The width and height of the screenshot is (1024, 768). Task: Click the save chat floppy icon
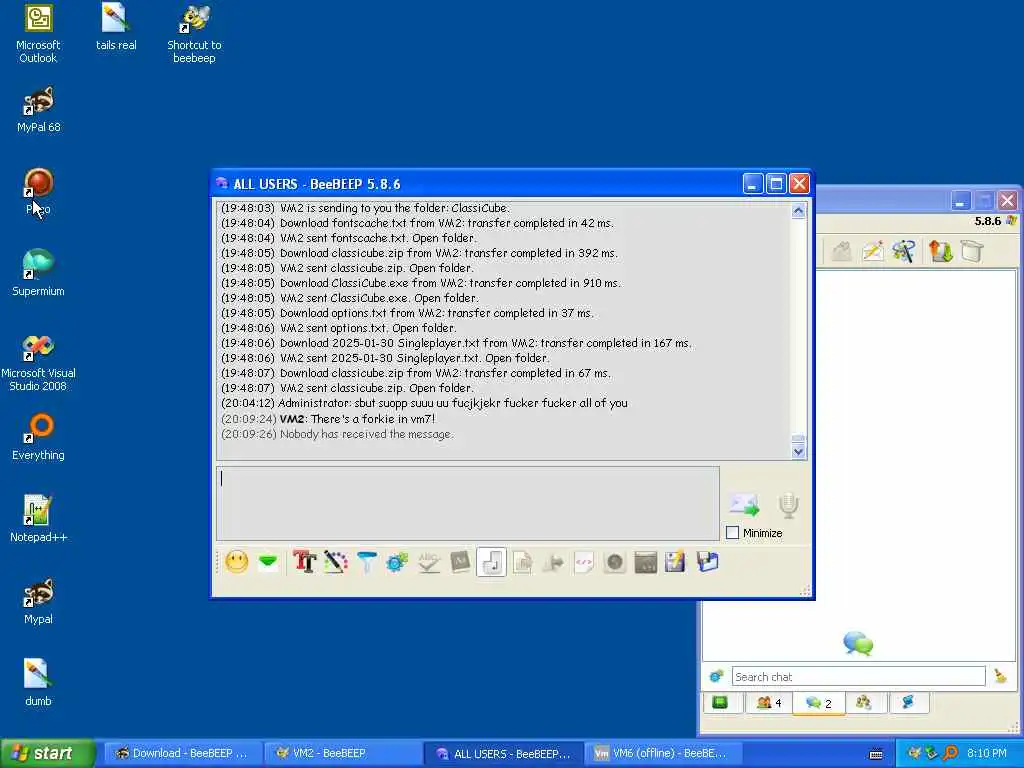click(676, 562)
